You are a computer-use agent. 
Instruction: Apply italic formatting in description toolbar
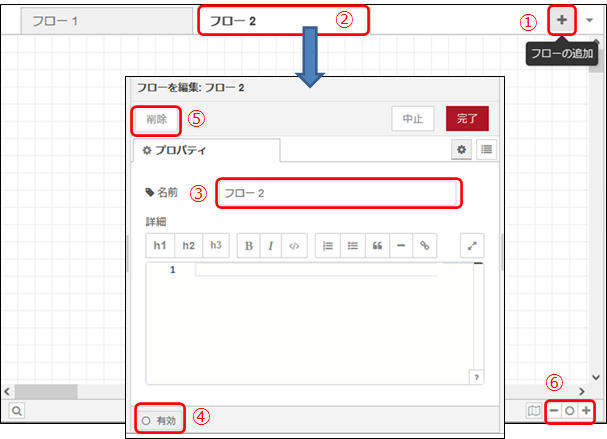click(x=270, y=245)
